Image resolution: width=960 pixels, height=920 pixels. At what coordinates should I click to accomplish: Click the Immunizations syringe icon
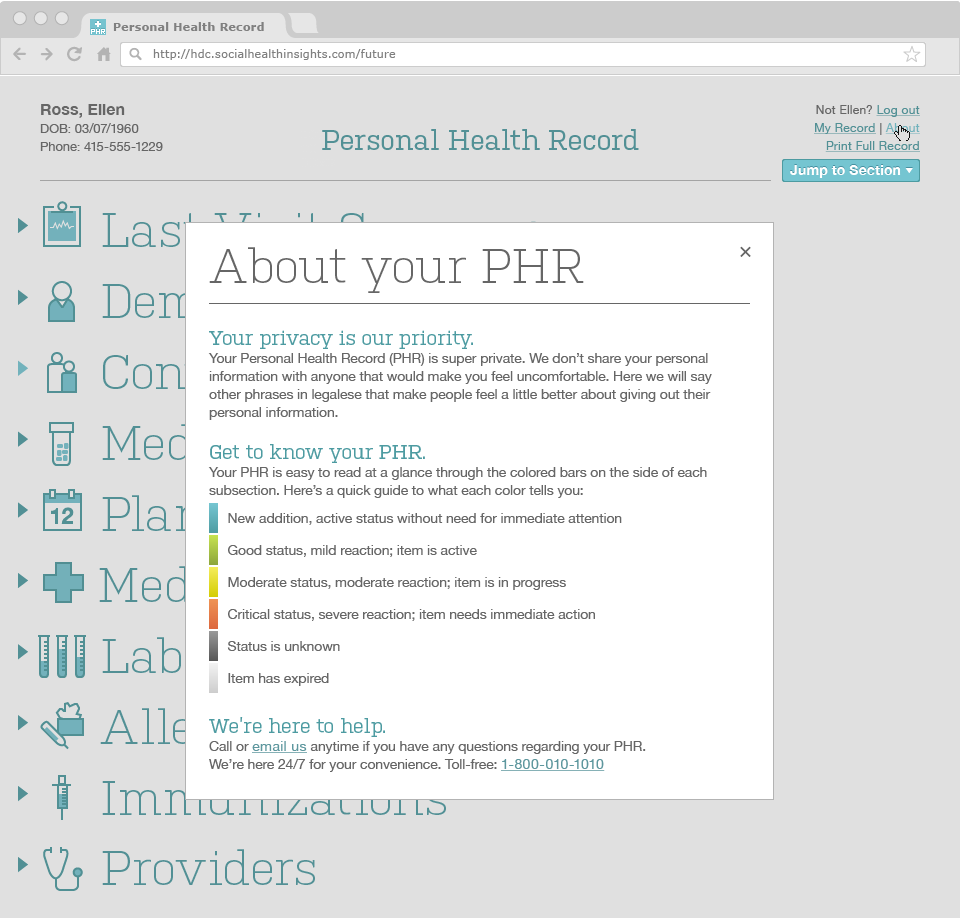[x=61, y=797]
